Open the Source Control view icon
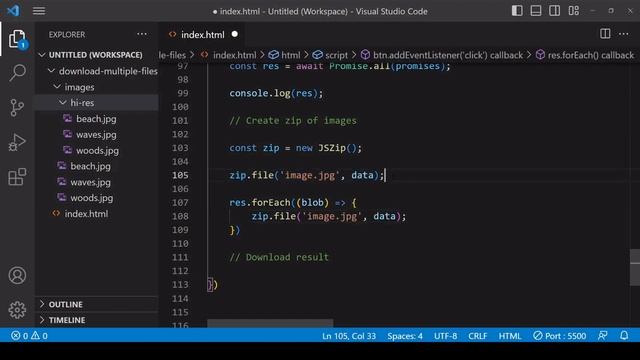The image size is (640, 360). pos(17,108)
